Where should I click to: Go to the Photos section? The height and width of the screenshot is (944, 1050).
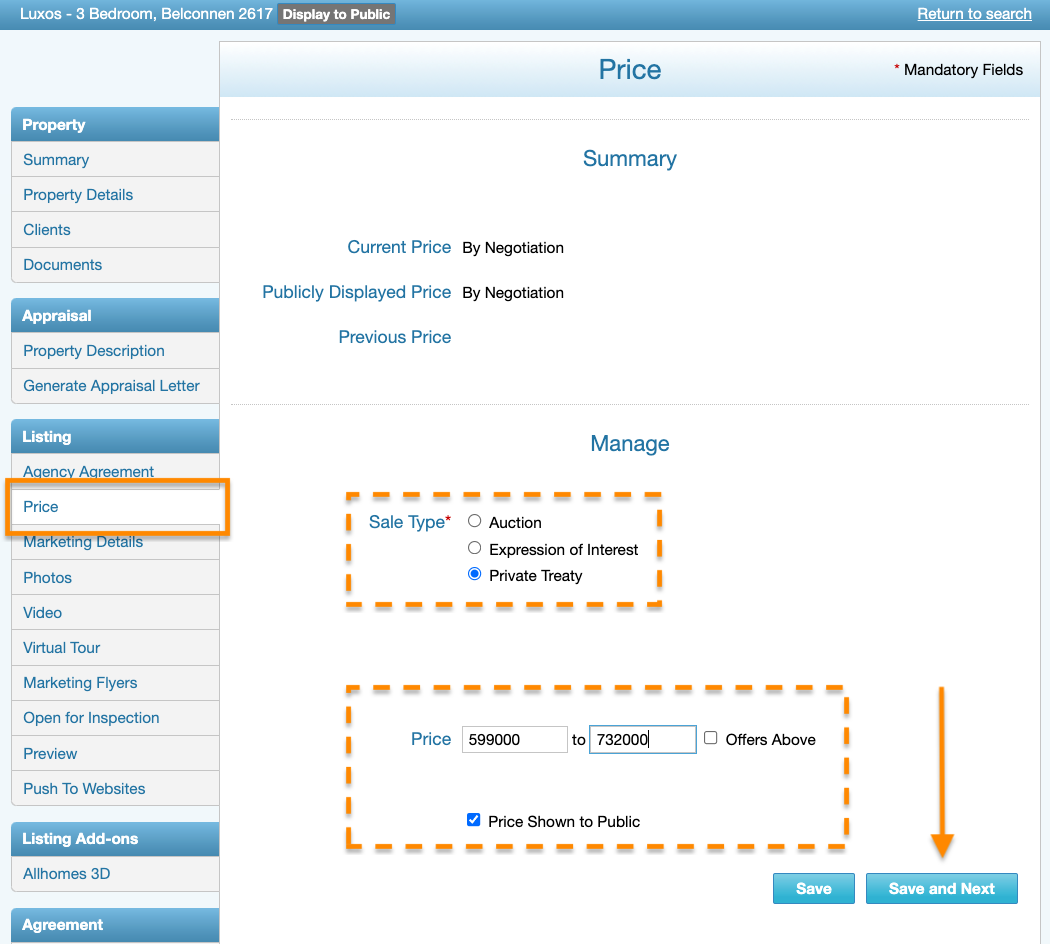tap(48, 578)
